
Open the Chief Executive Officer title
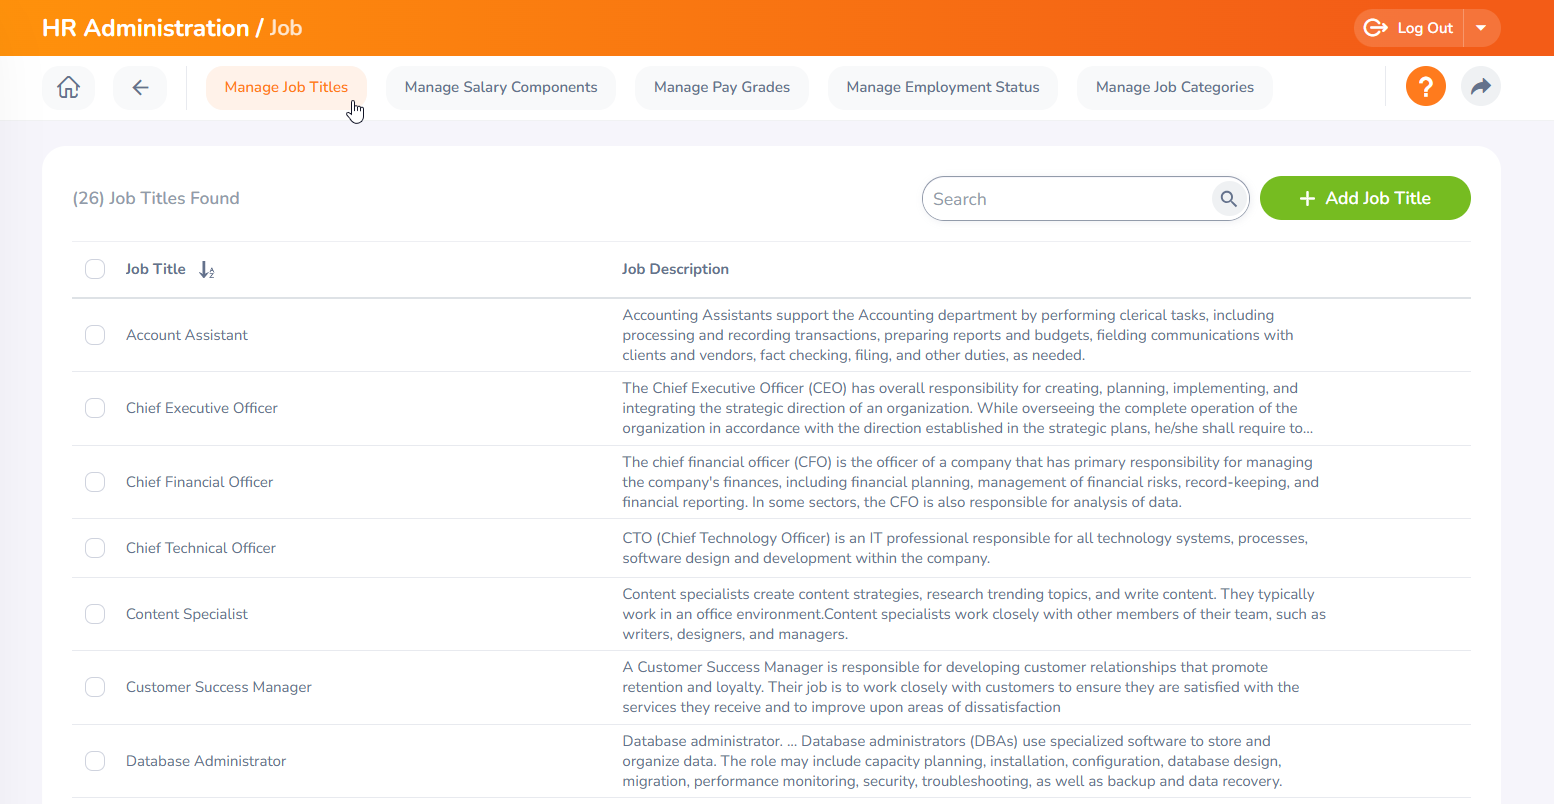click(x=202, y=408)
